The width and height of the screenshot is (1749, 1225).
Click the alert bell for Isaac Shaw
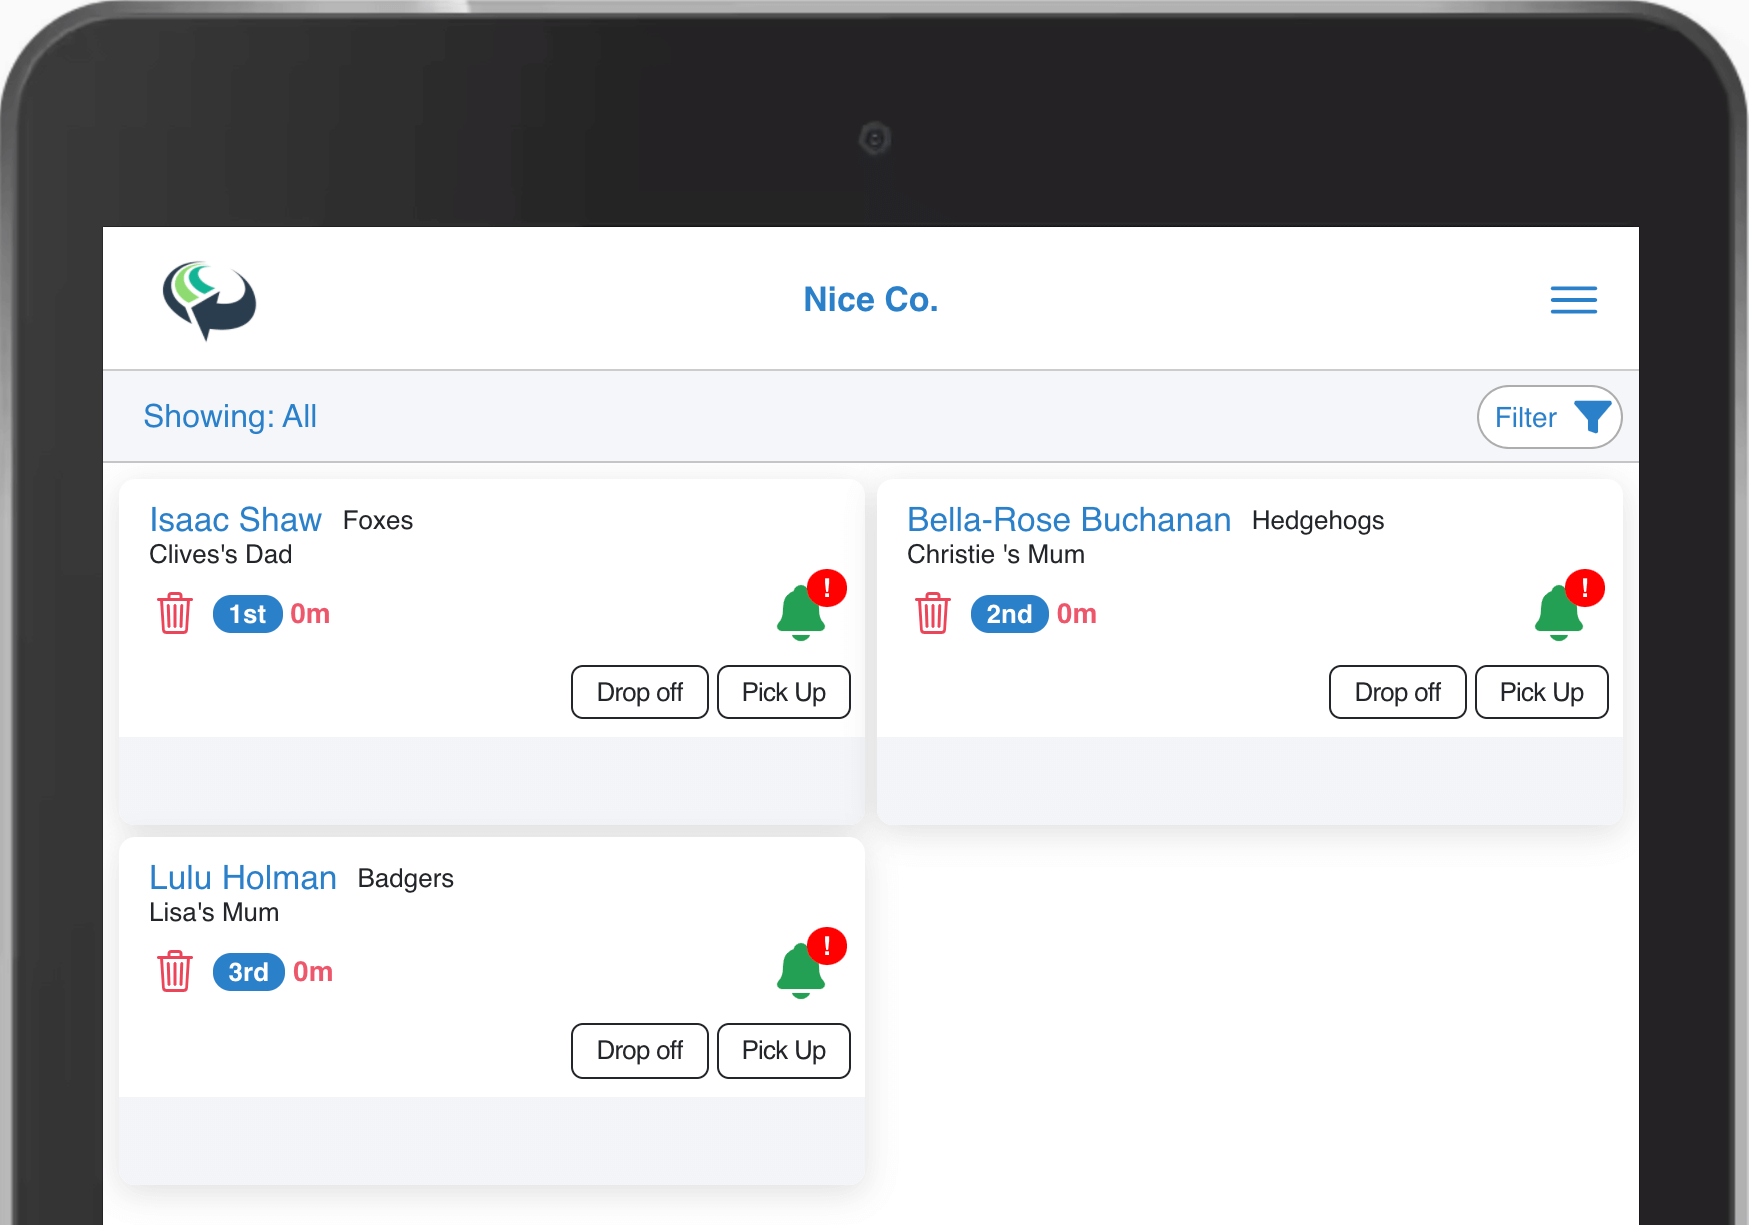[802, 611]
